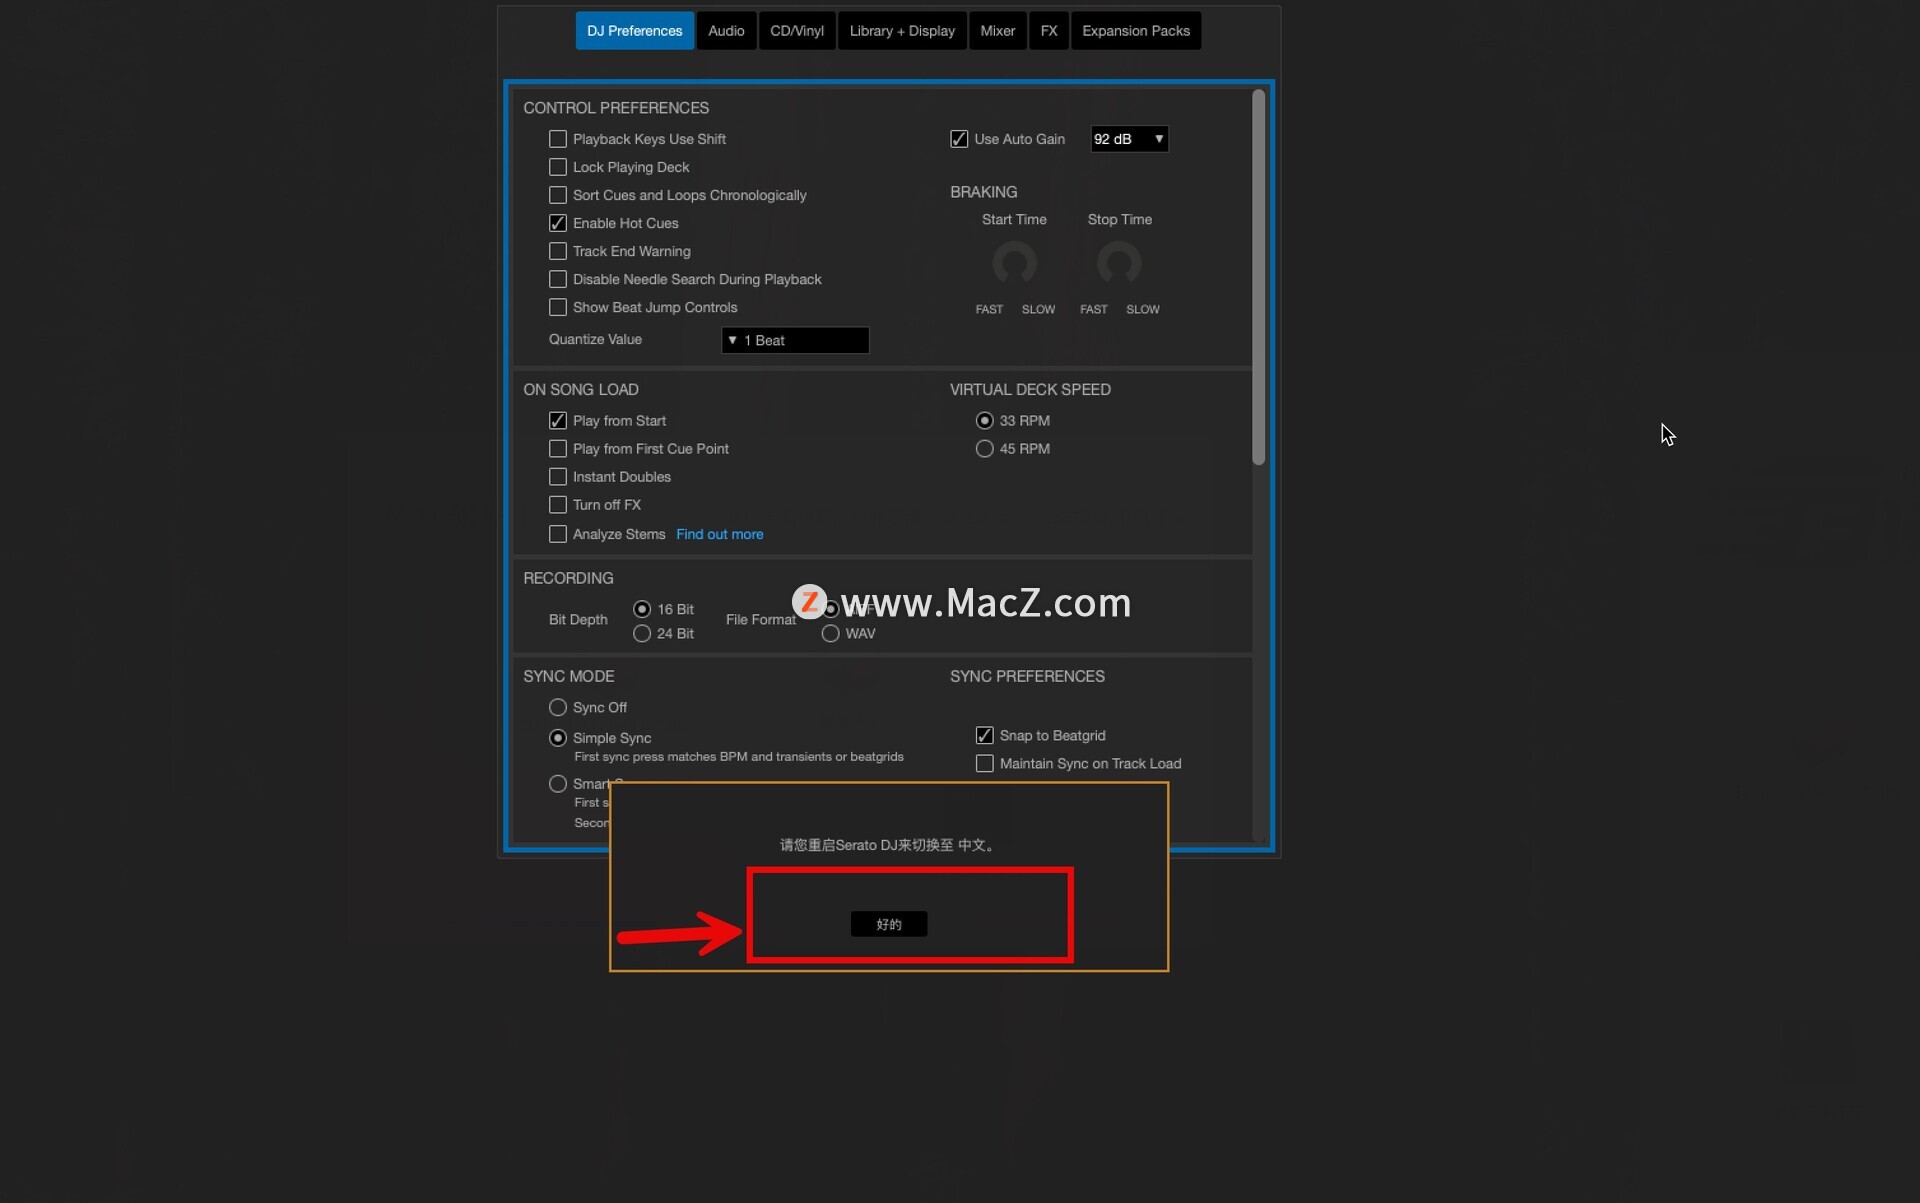Toggle Turn off FX checkbox
The image size is (1920, 1203).
pos(558,505)
